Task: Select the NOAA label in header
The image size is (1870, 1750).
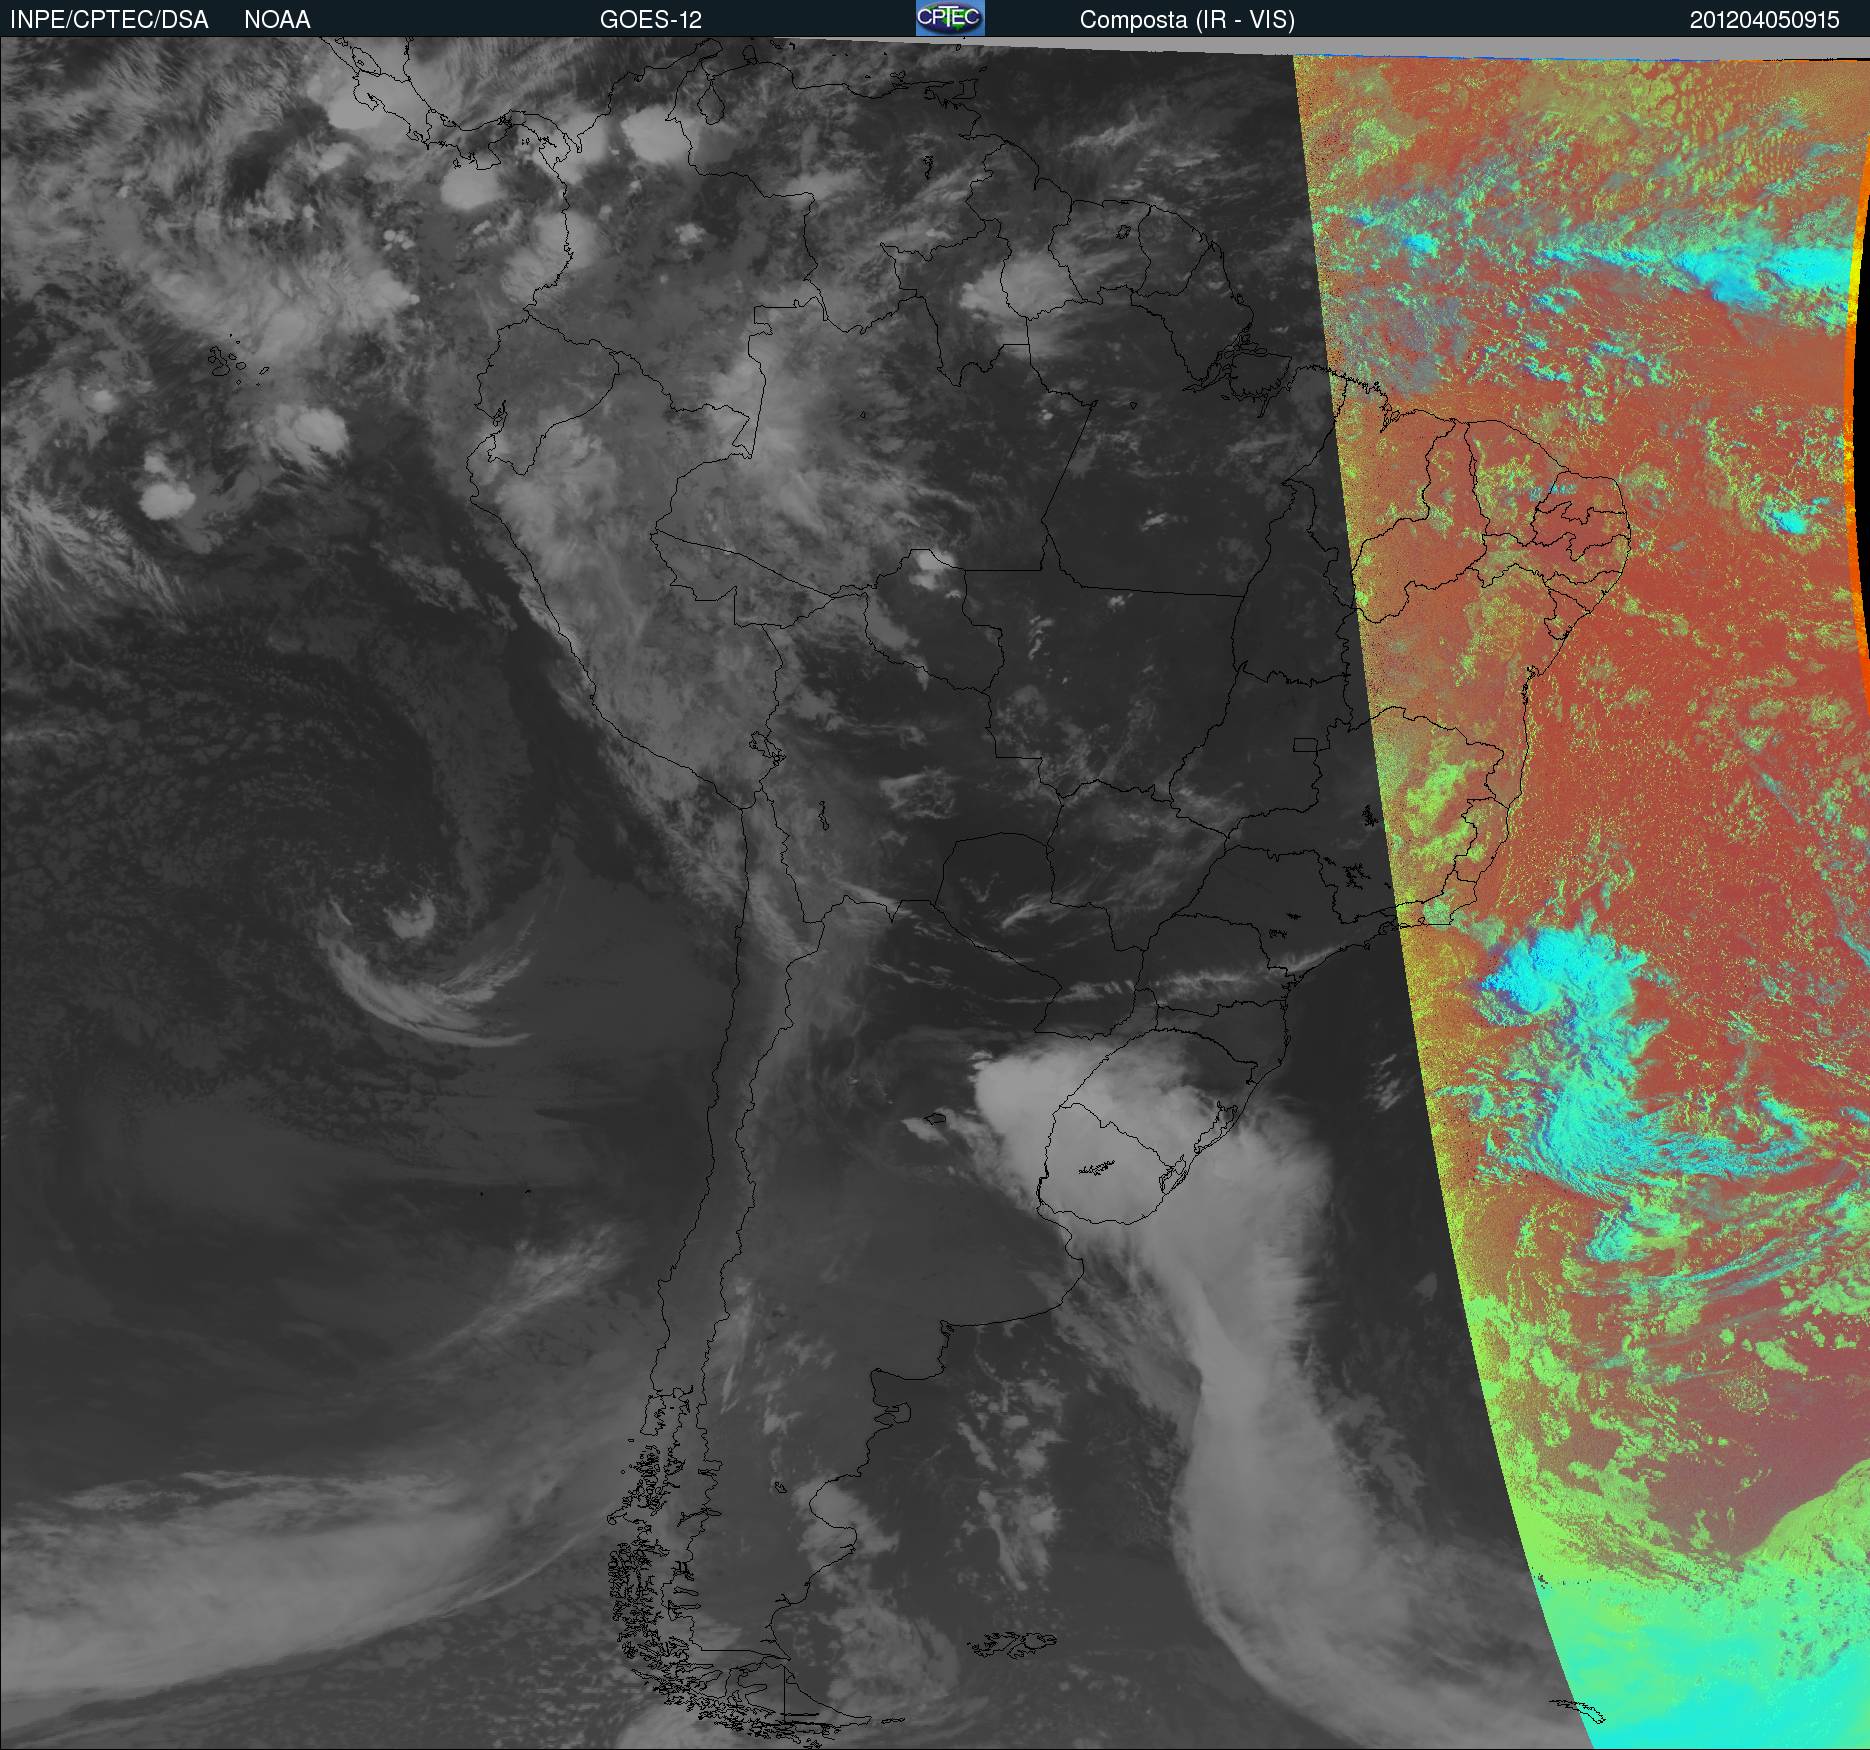Action: (277, 20)
